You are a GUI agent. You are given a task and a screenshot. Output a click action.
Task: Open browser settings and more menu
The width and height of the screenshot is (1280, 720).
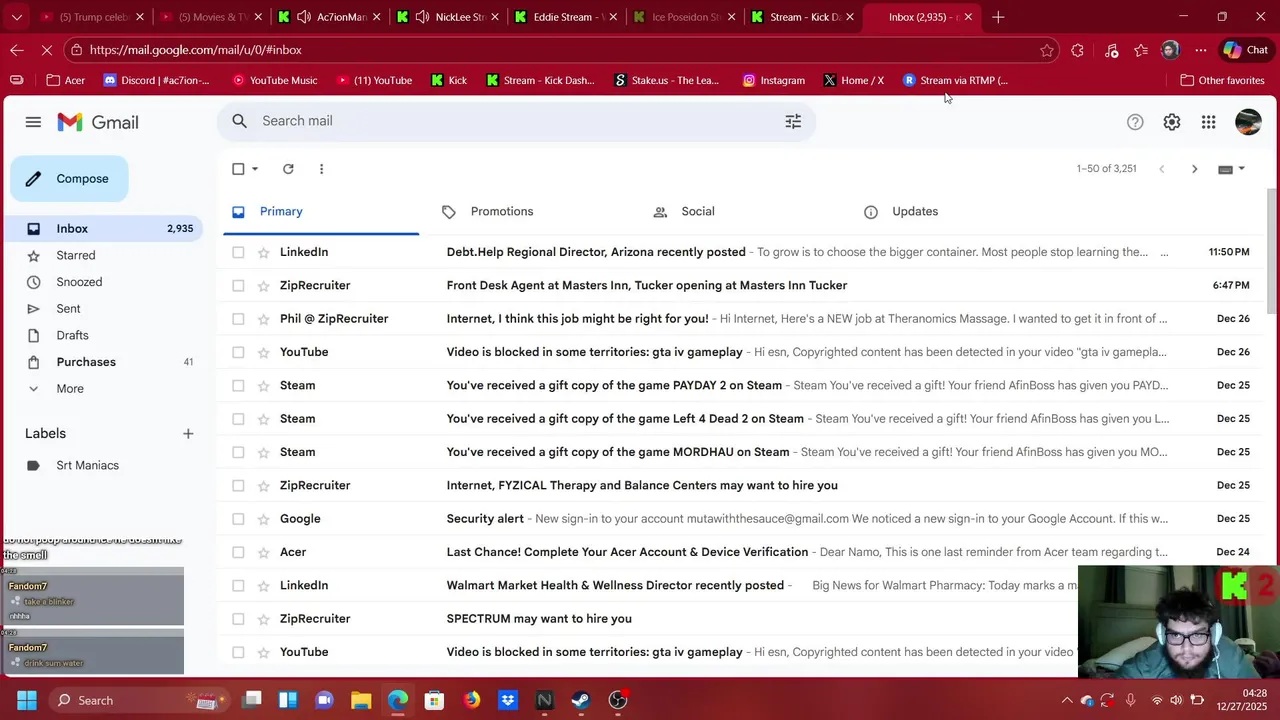click(1201, 50)
